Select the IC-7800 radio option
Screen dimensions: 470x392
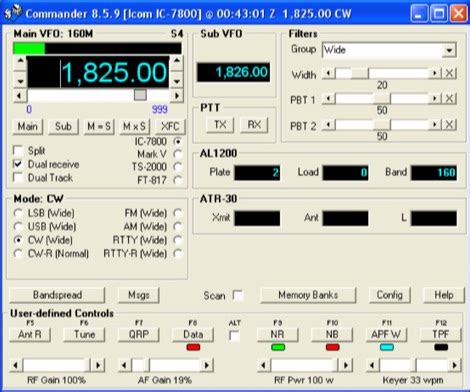[178, 141]
